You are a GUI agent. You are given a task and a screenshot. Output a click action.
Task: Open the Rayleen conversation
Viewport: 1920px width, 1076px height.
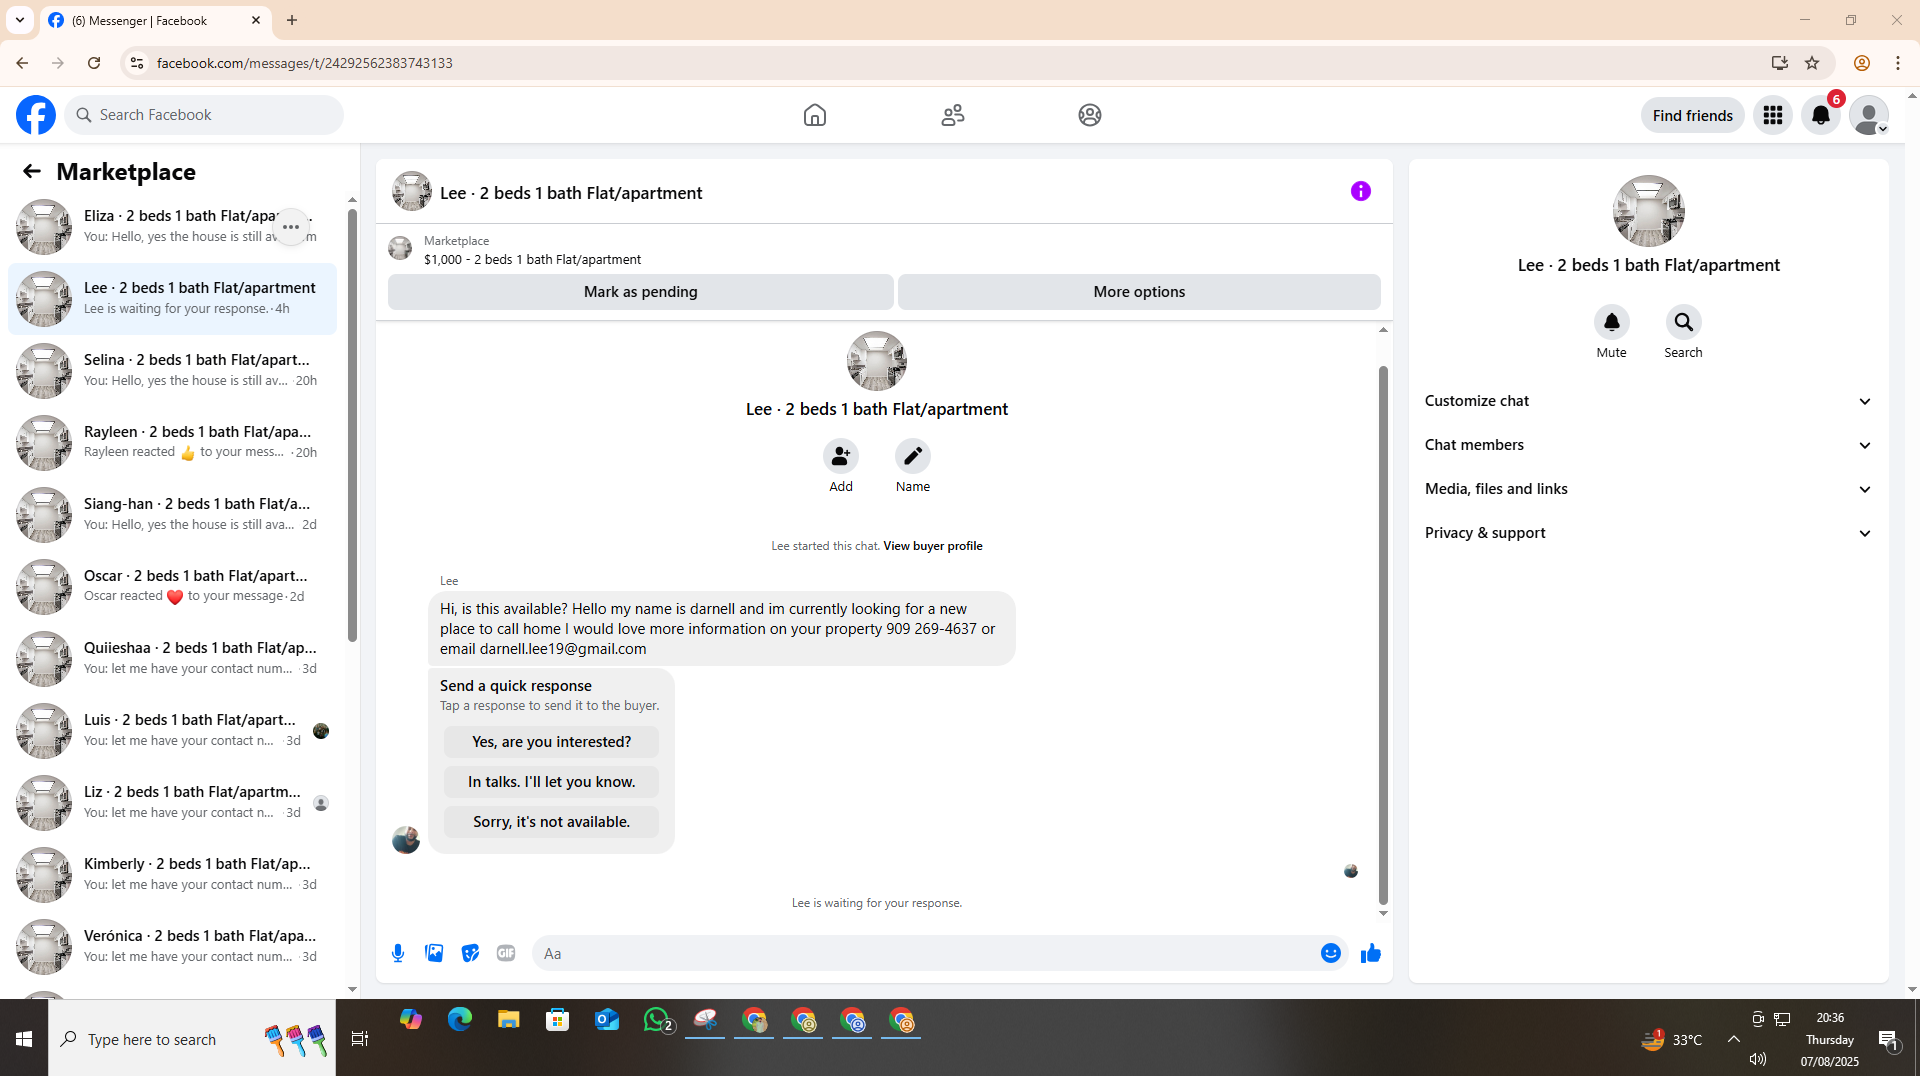(172, 443)
